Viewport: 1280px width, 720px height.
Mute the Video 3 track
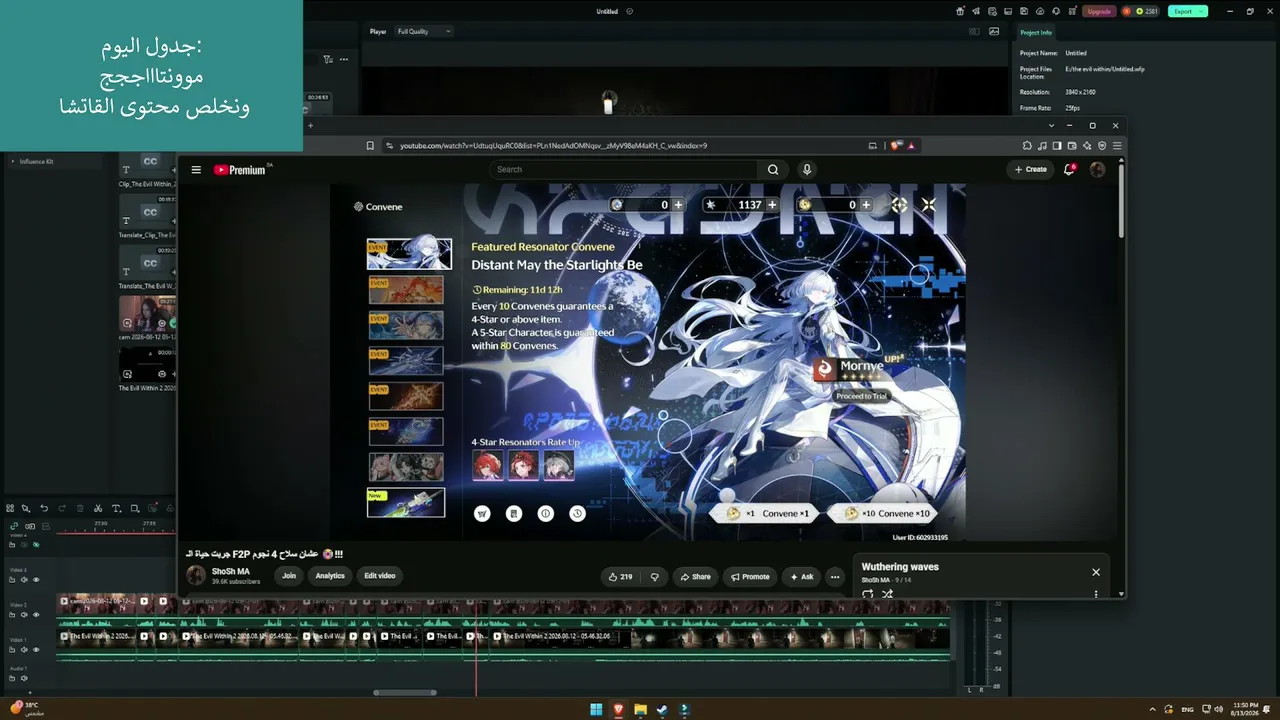click(24, 580)
